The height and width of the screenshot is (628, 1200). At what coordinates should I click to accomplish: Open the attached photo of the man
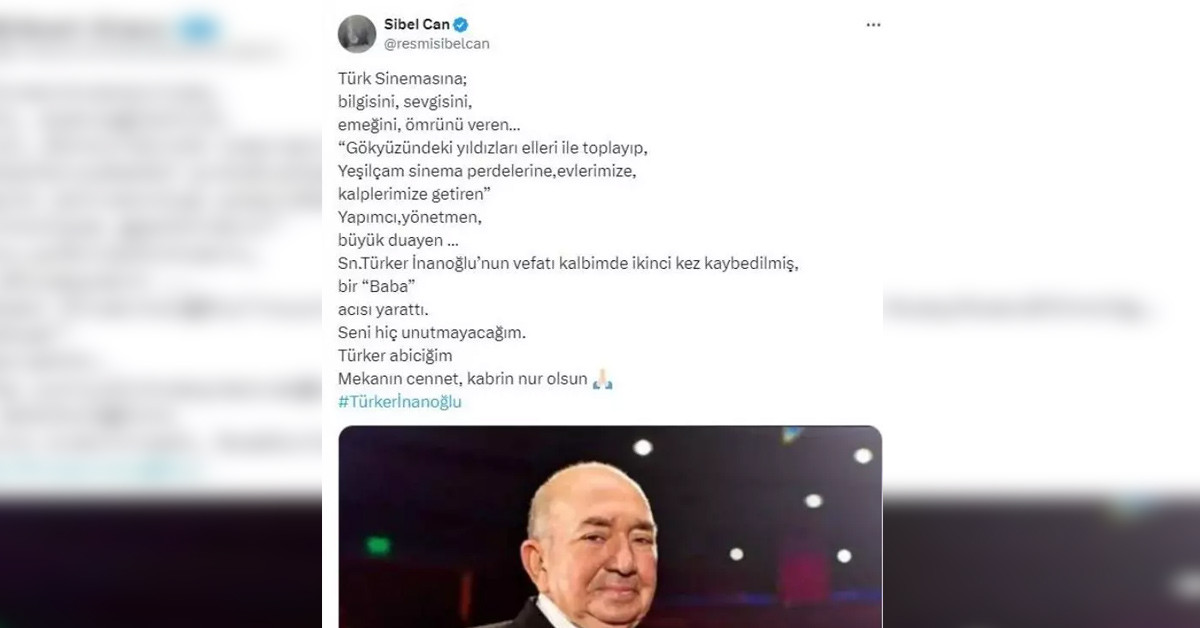pos(610,527)
